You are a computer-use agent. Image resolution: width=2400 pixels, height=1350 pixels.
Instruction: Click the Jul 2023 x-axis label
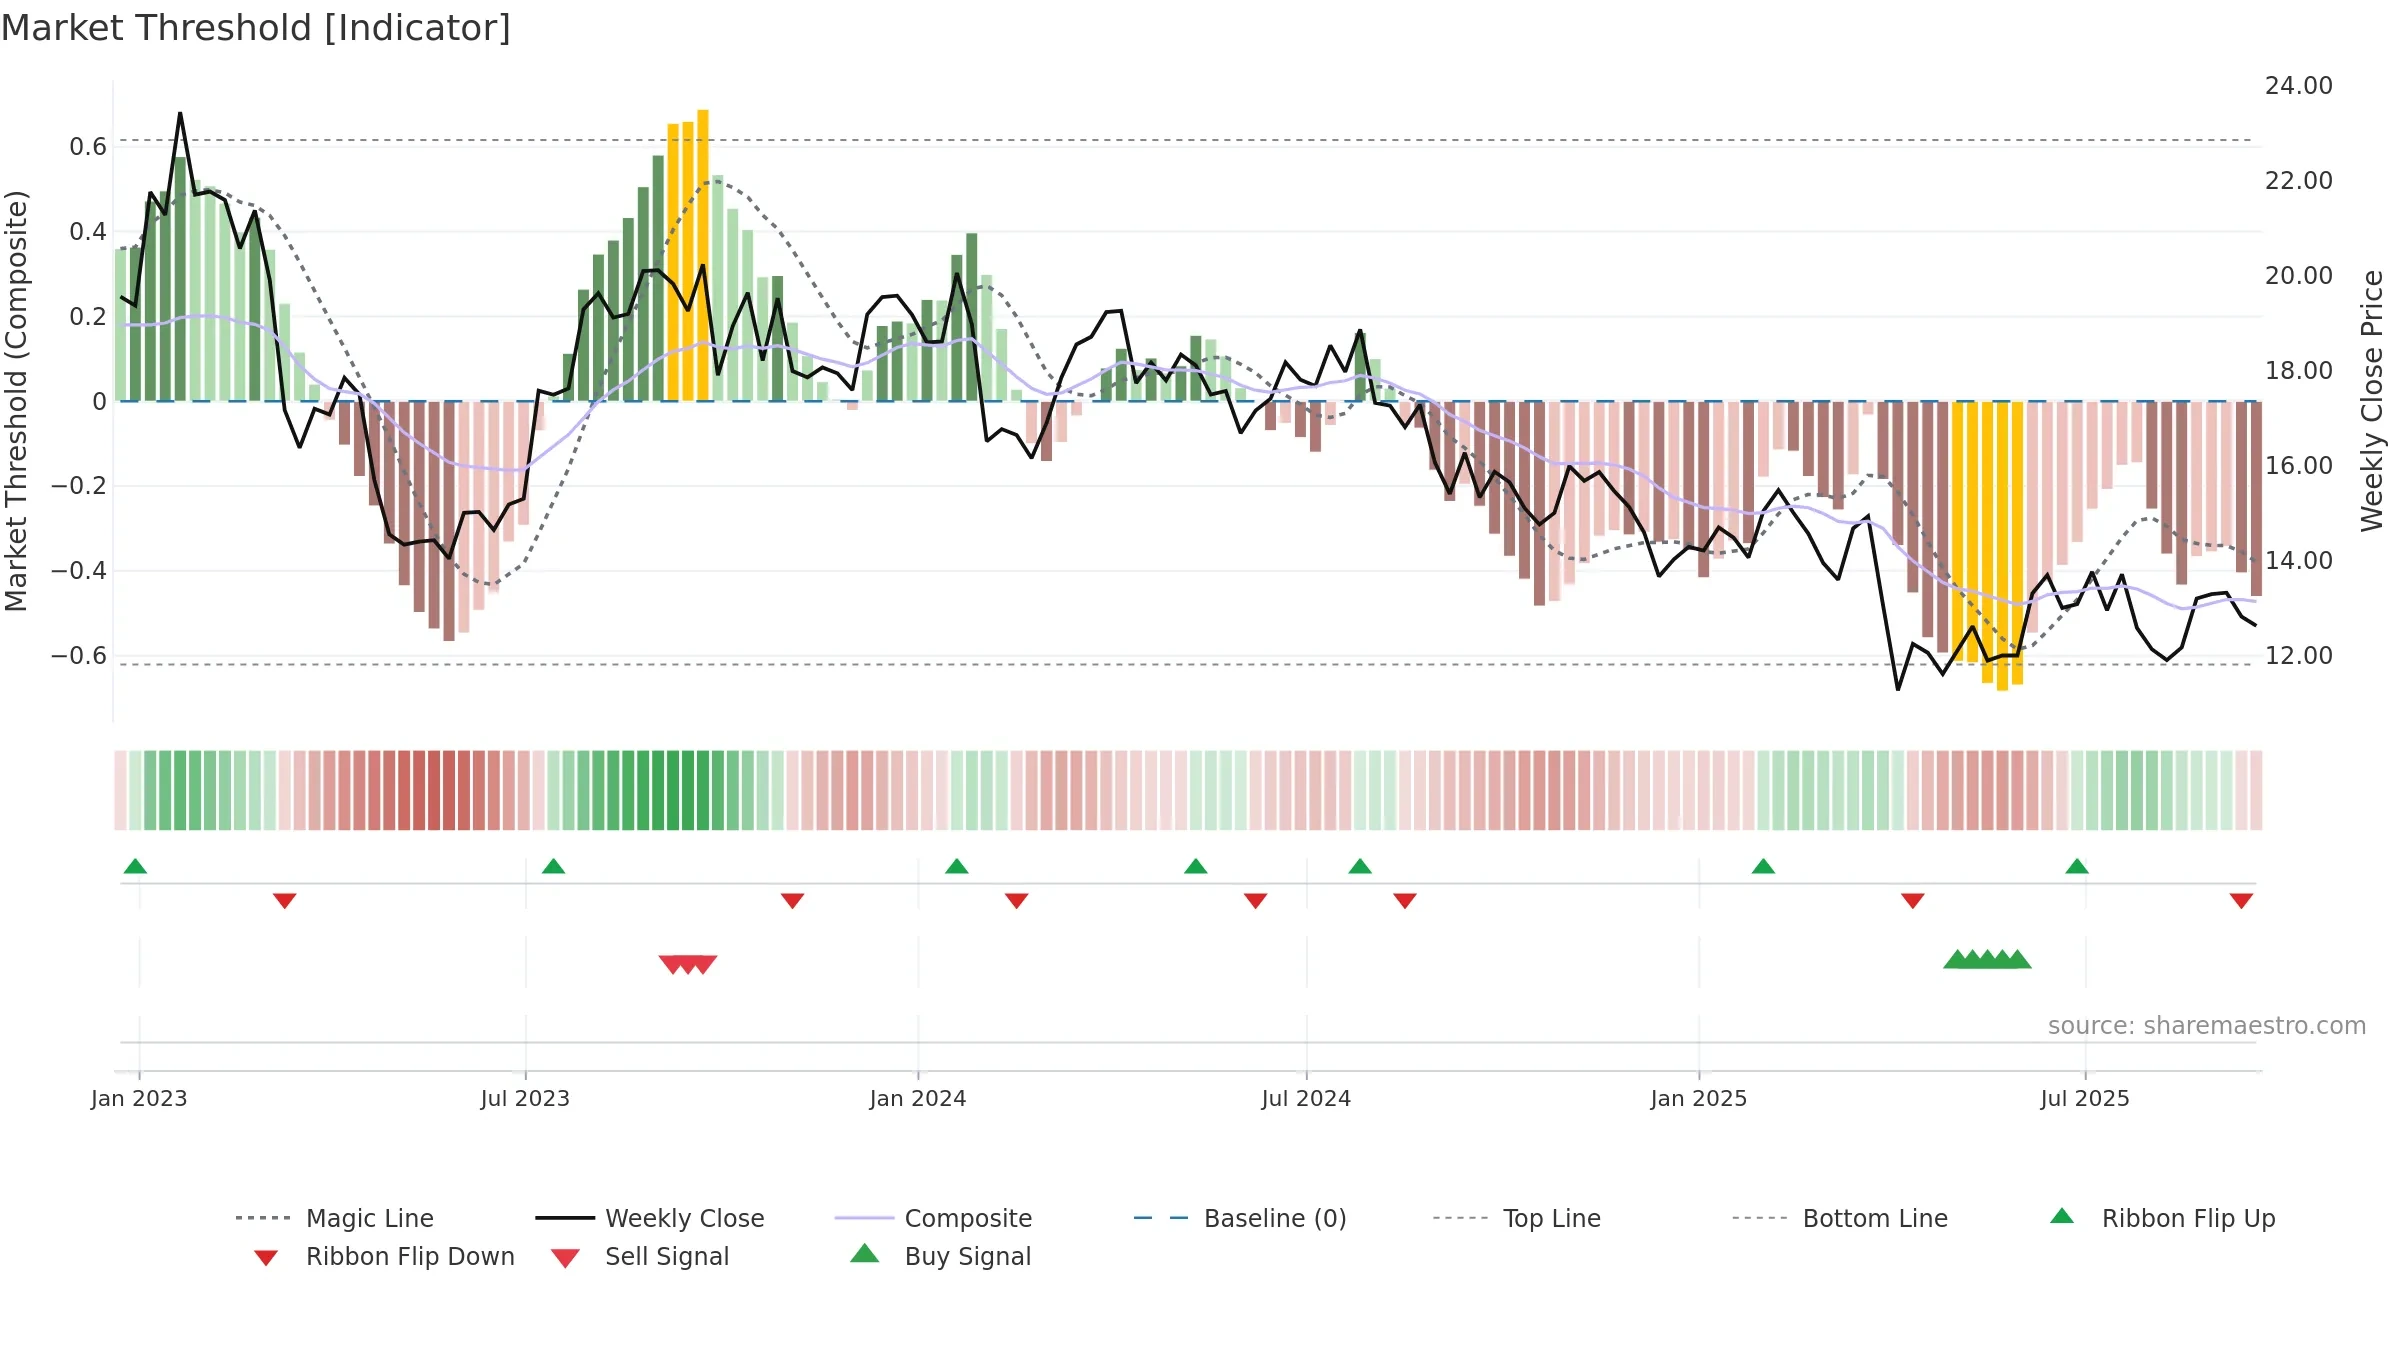pos(525,1098)
